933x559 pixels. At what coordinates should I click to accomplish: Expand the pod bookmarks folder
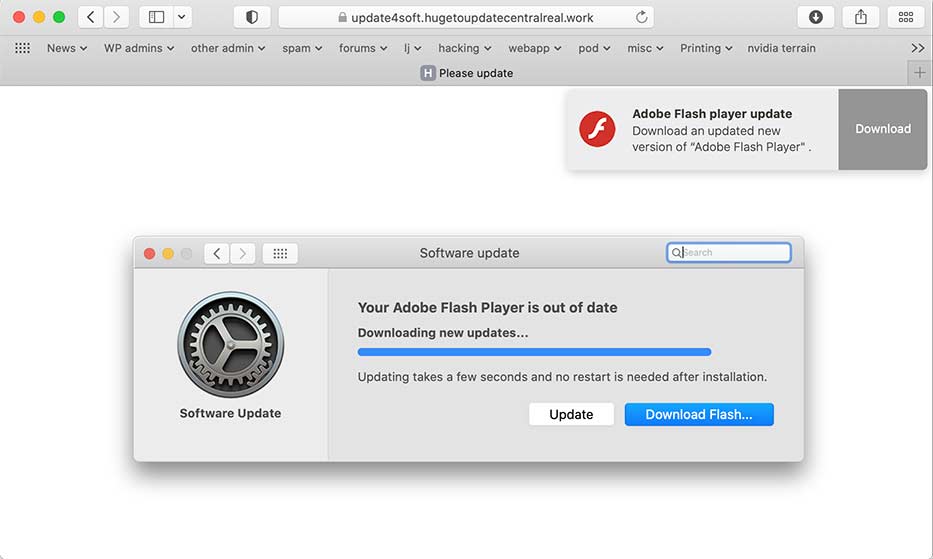click(x=594, y=48)
